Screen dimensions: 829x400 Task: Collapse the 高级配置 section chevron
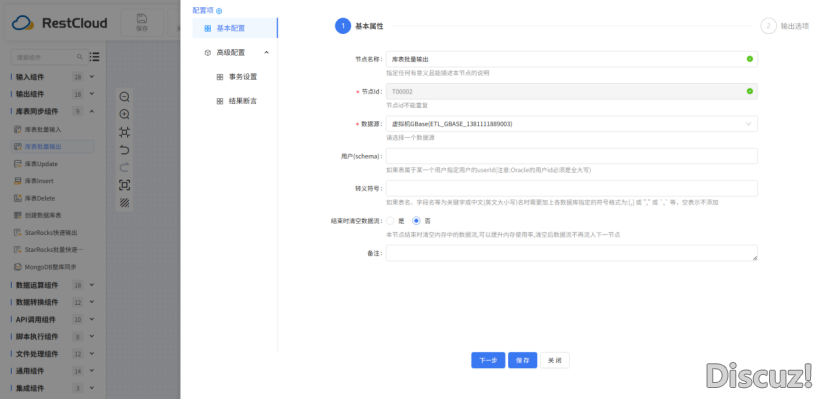tap(266, 52)
